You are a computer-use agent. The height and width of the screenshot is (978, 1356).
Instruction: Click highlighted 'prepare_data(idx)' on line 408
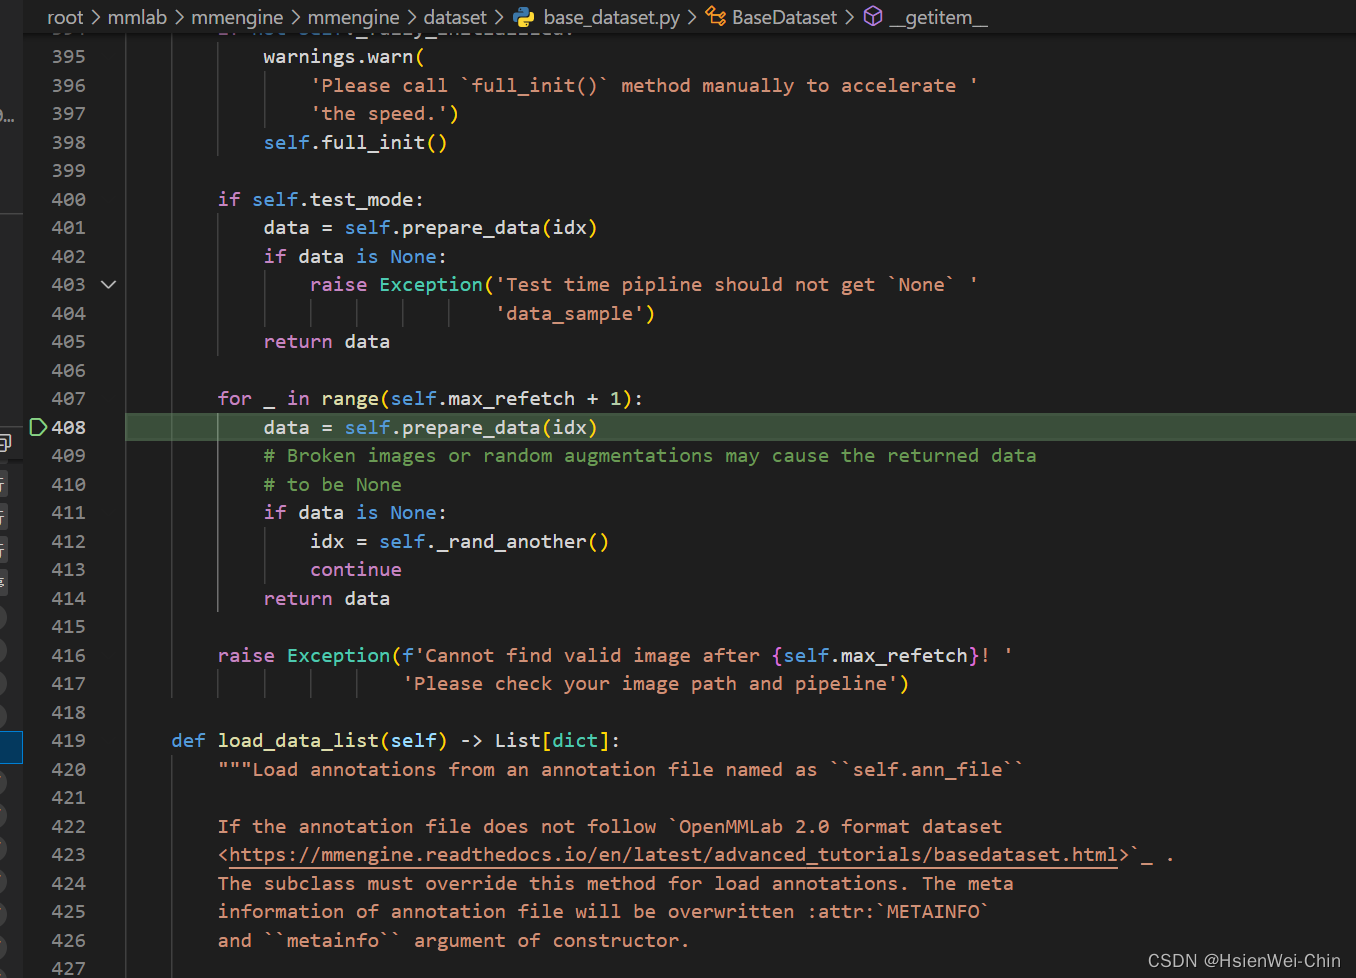[x=499, y=428]
